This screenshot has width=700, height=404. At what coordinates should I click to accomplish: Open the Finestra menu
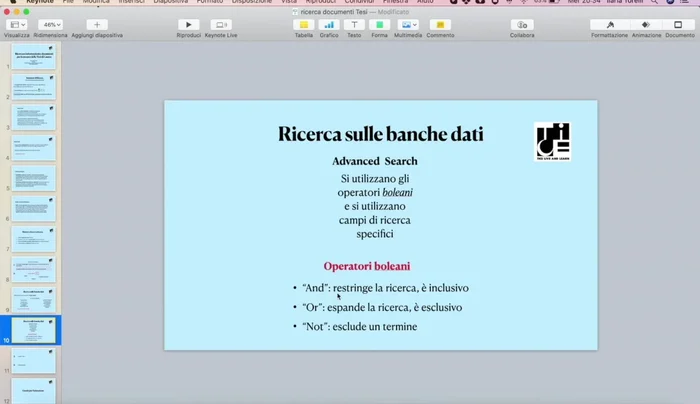[x=395, y=2]
